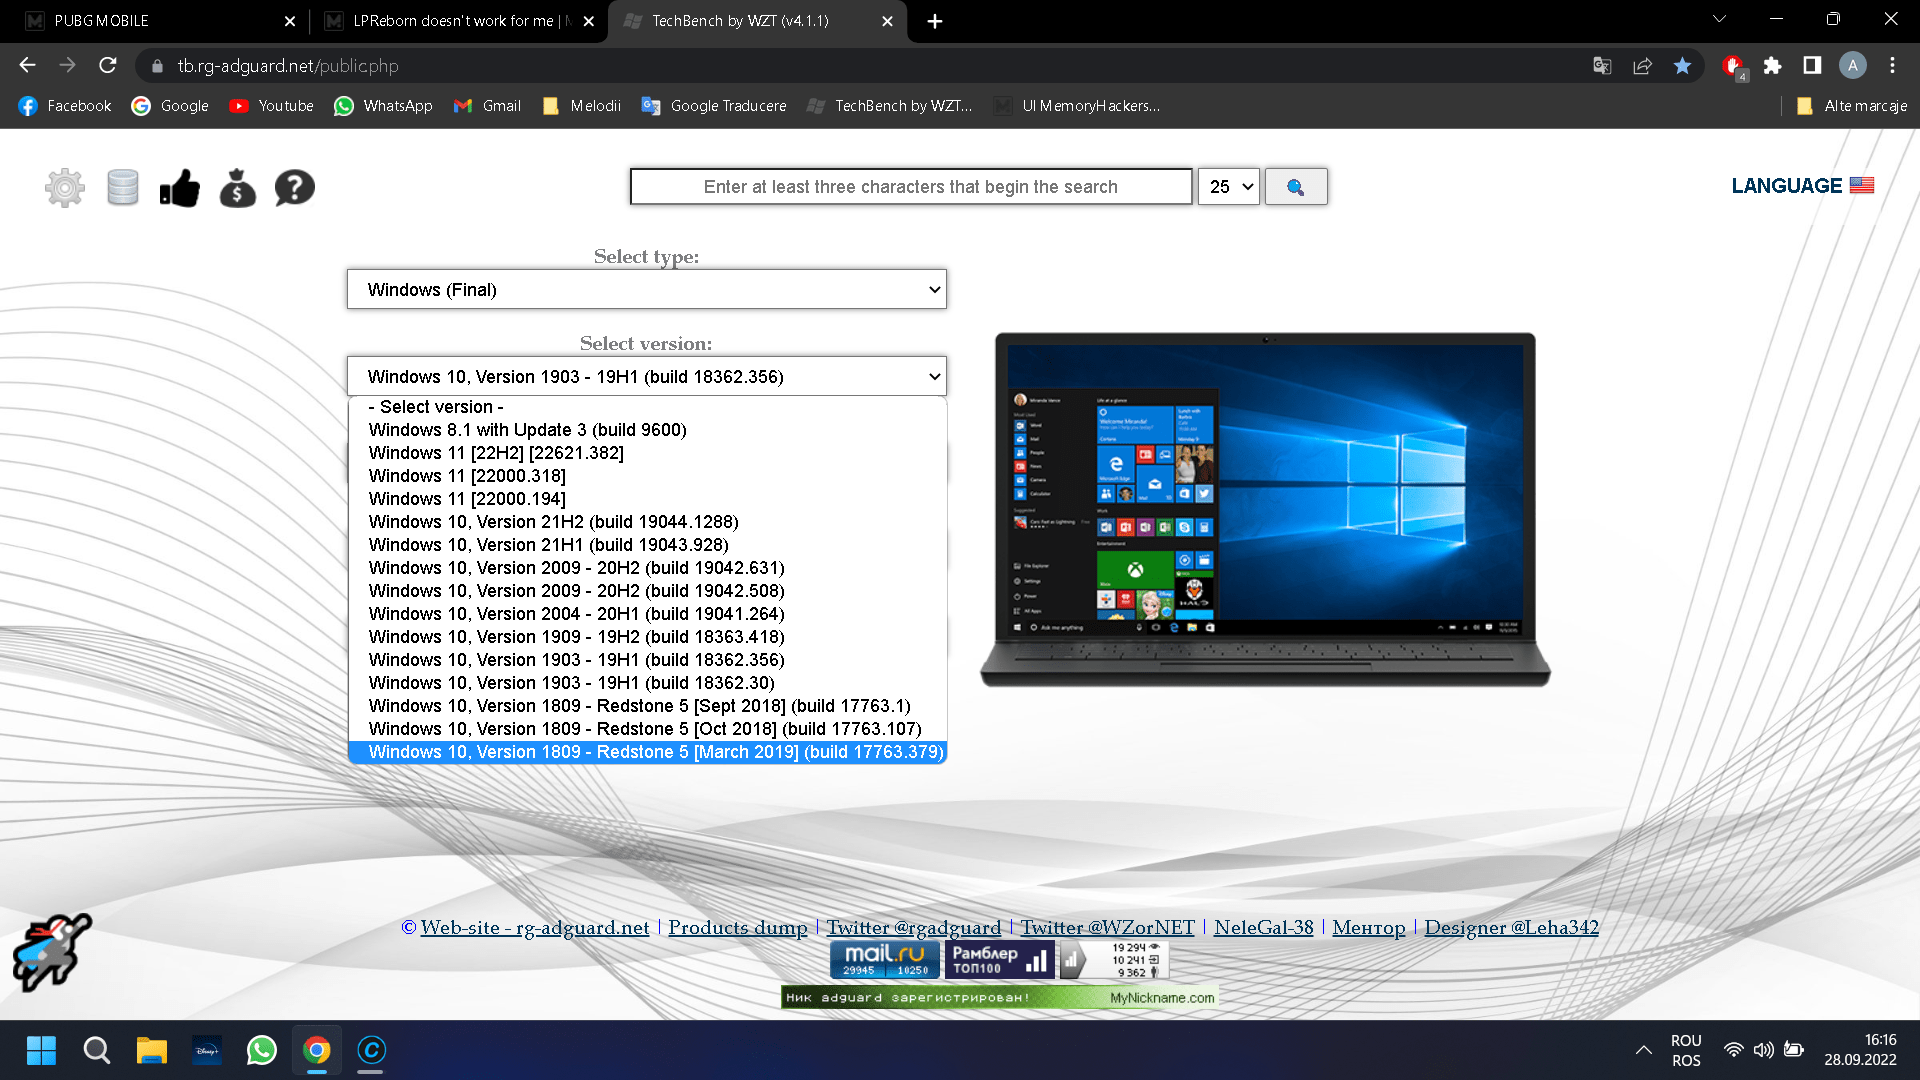This screenshot has width=1920, height=1080.
Task: Click the rocket mascot icon
Action: click(52, 951)
